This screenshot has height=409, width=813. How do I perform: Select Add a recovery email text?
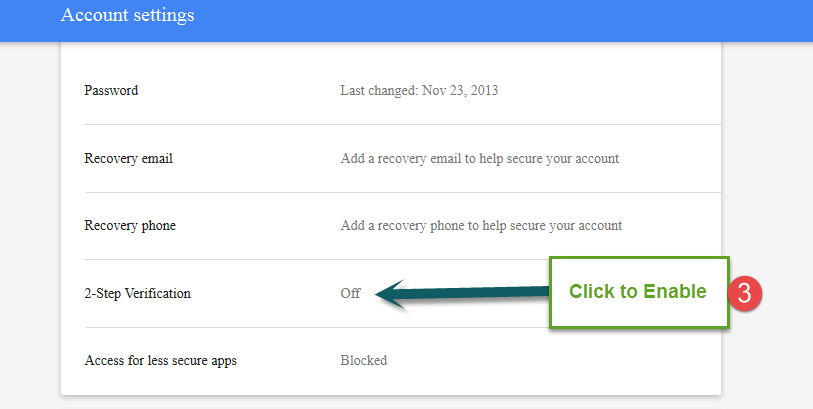480,159
